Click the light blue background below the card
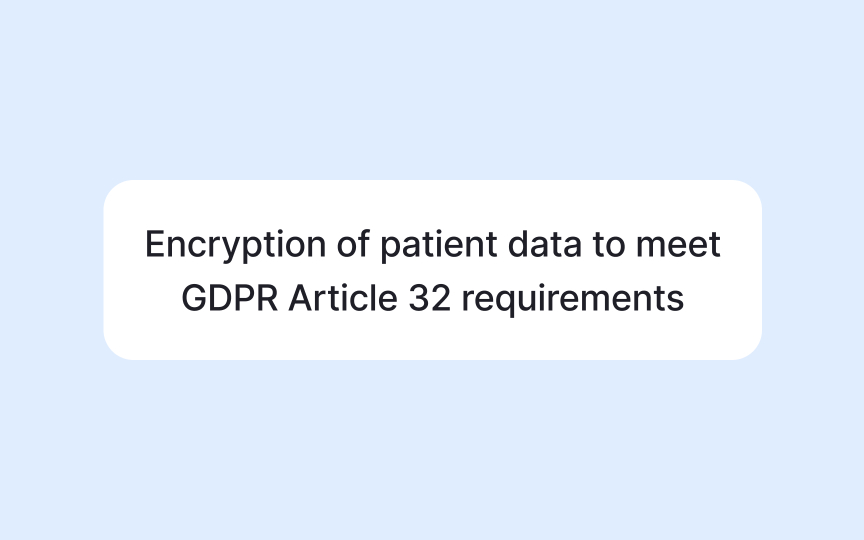864x540 pixels. point(432,450)
